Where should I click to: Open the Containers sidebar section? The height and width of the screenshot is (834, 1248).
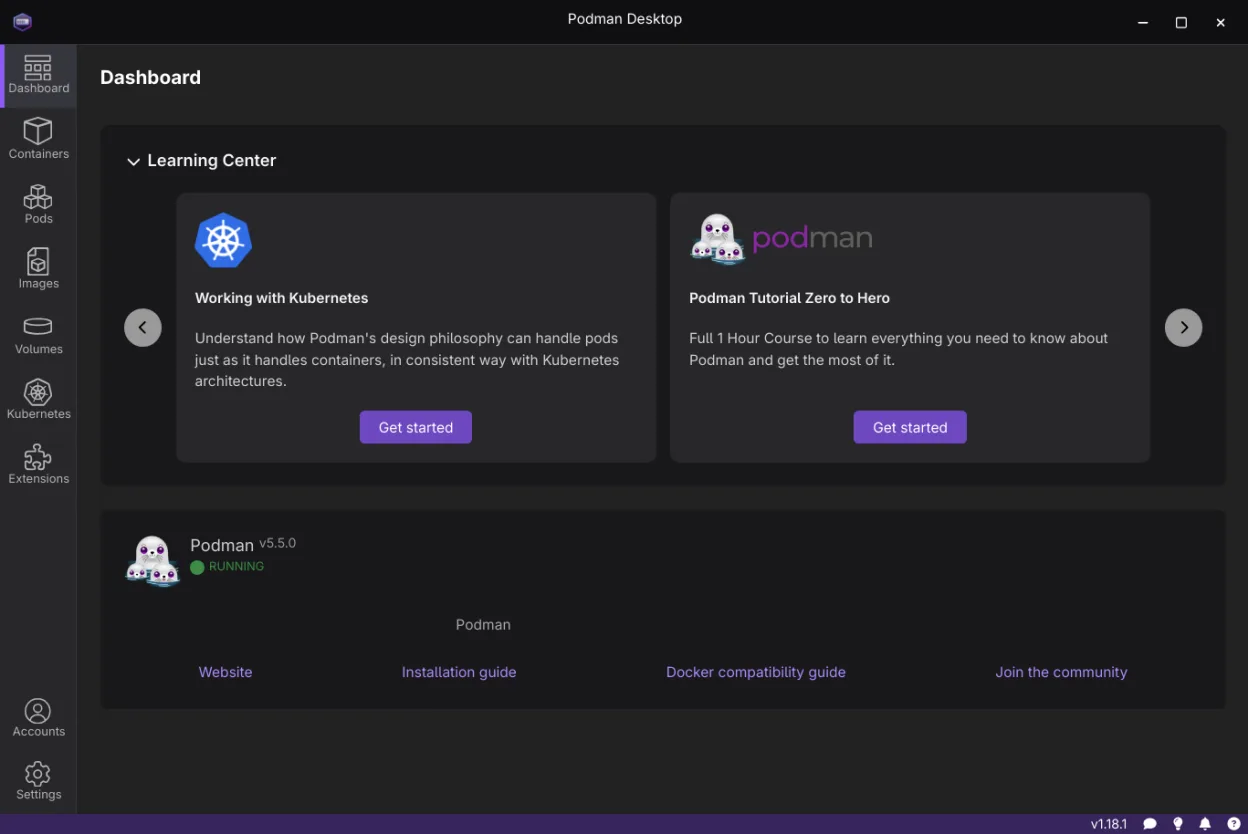(x=39, y=139)
